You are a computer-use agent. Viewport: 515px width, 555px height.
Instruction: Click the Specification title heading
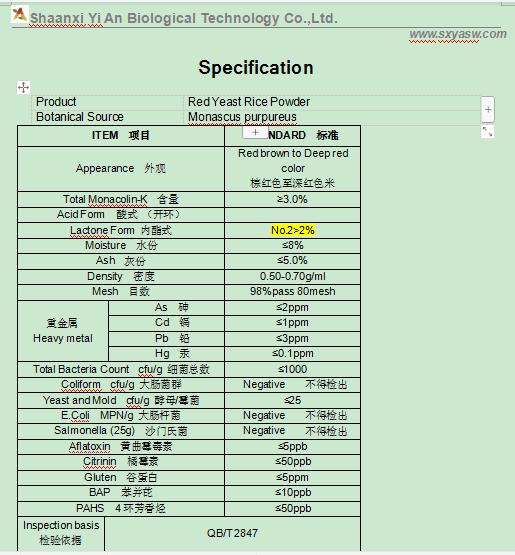point(256,67)
